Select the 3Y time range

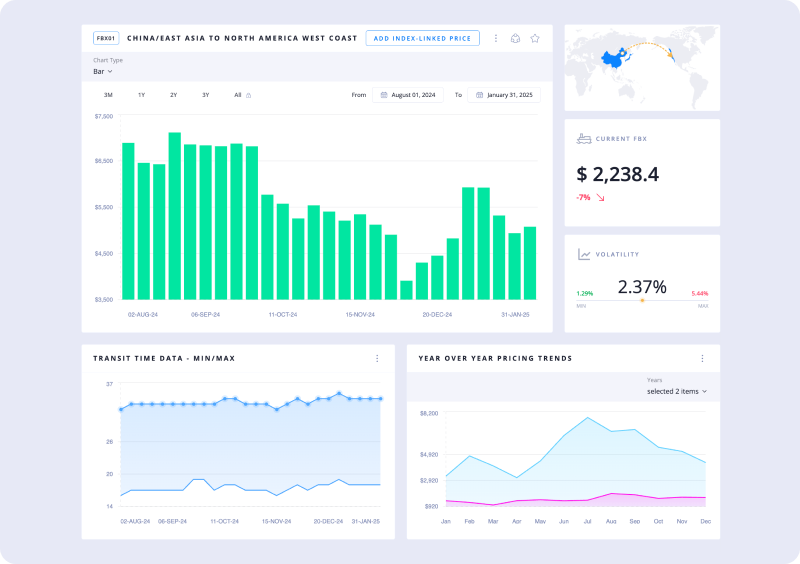(x=205, y=95)
